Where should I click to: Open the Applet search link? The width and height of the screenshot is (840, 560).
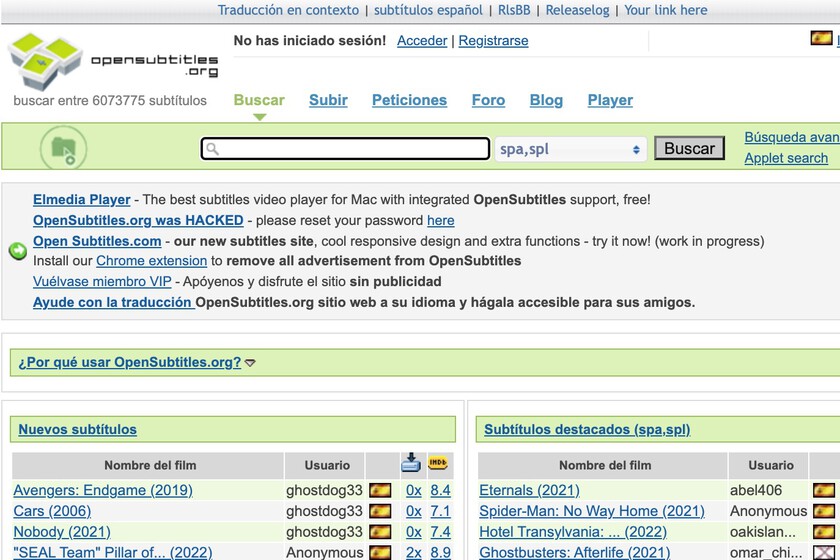click(786, 158)
